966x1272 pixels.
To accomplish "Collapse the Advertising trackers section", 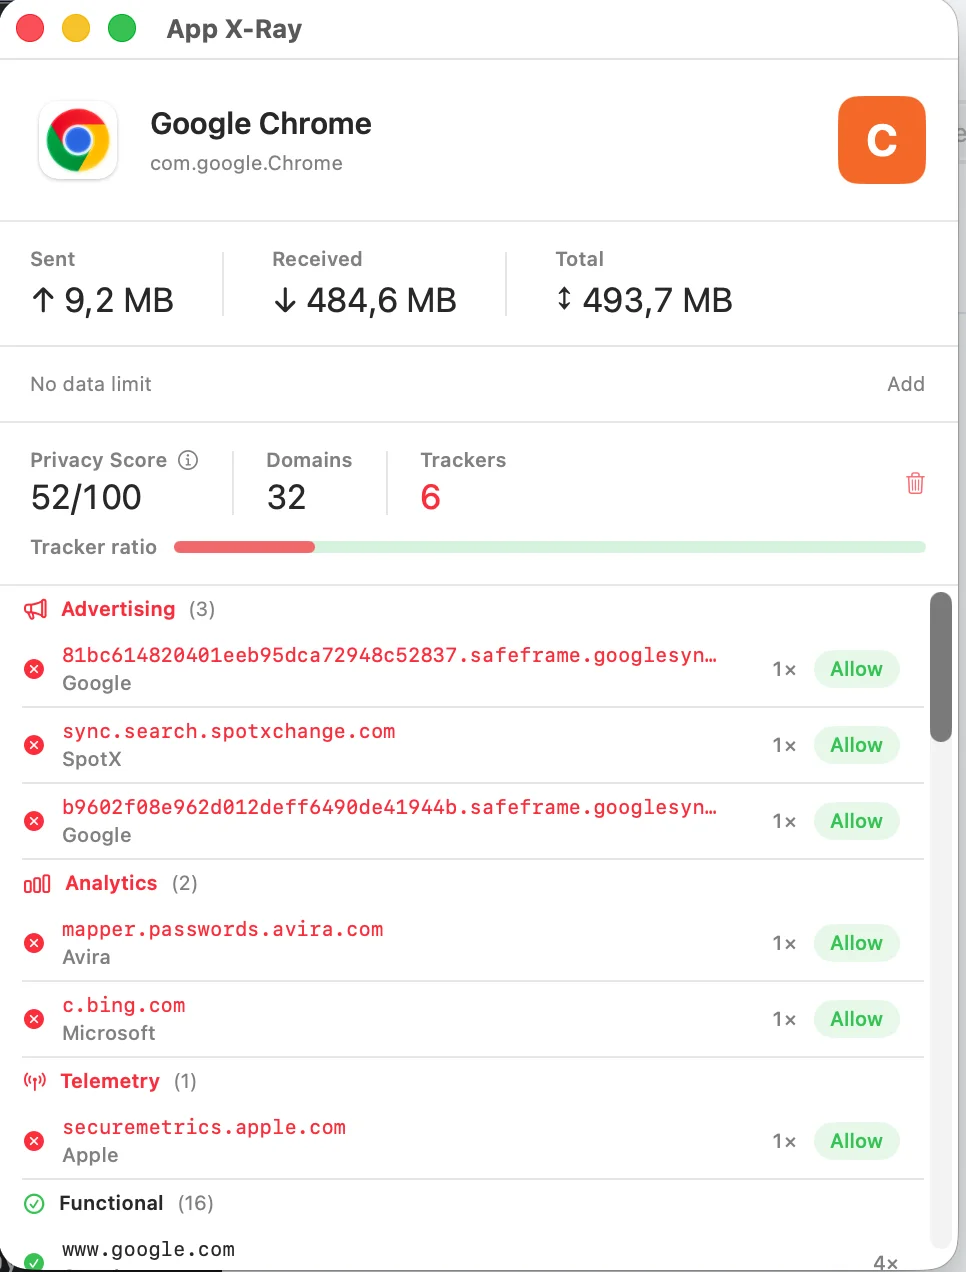I will 118,609.
